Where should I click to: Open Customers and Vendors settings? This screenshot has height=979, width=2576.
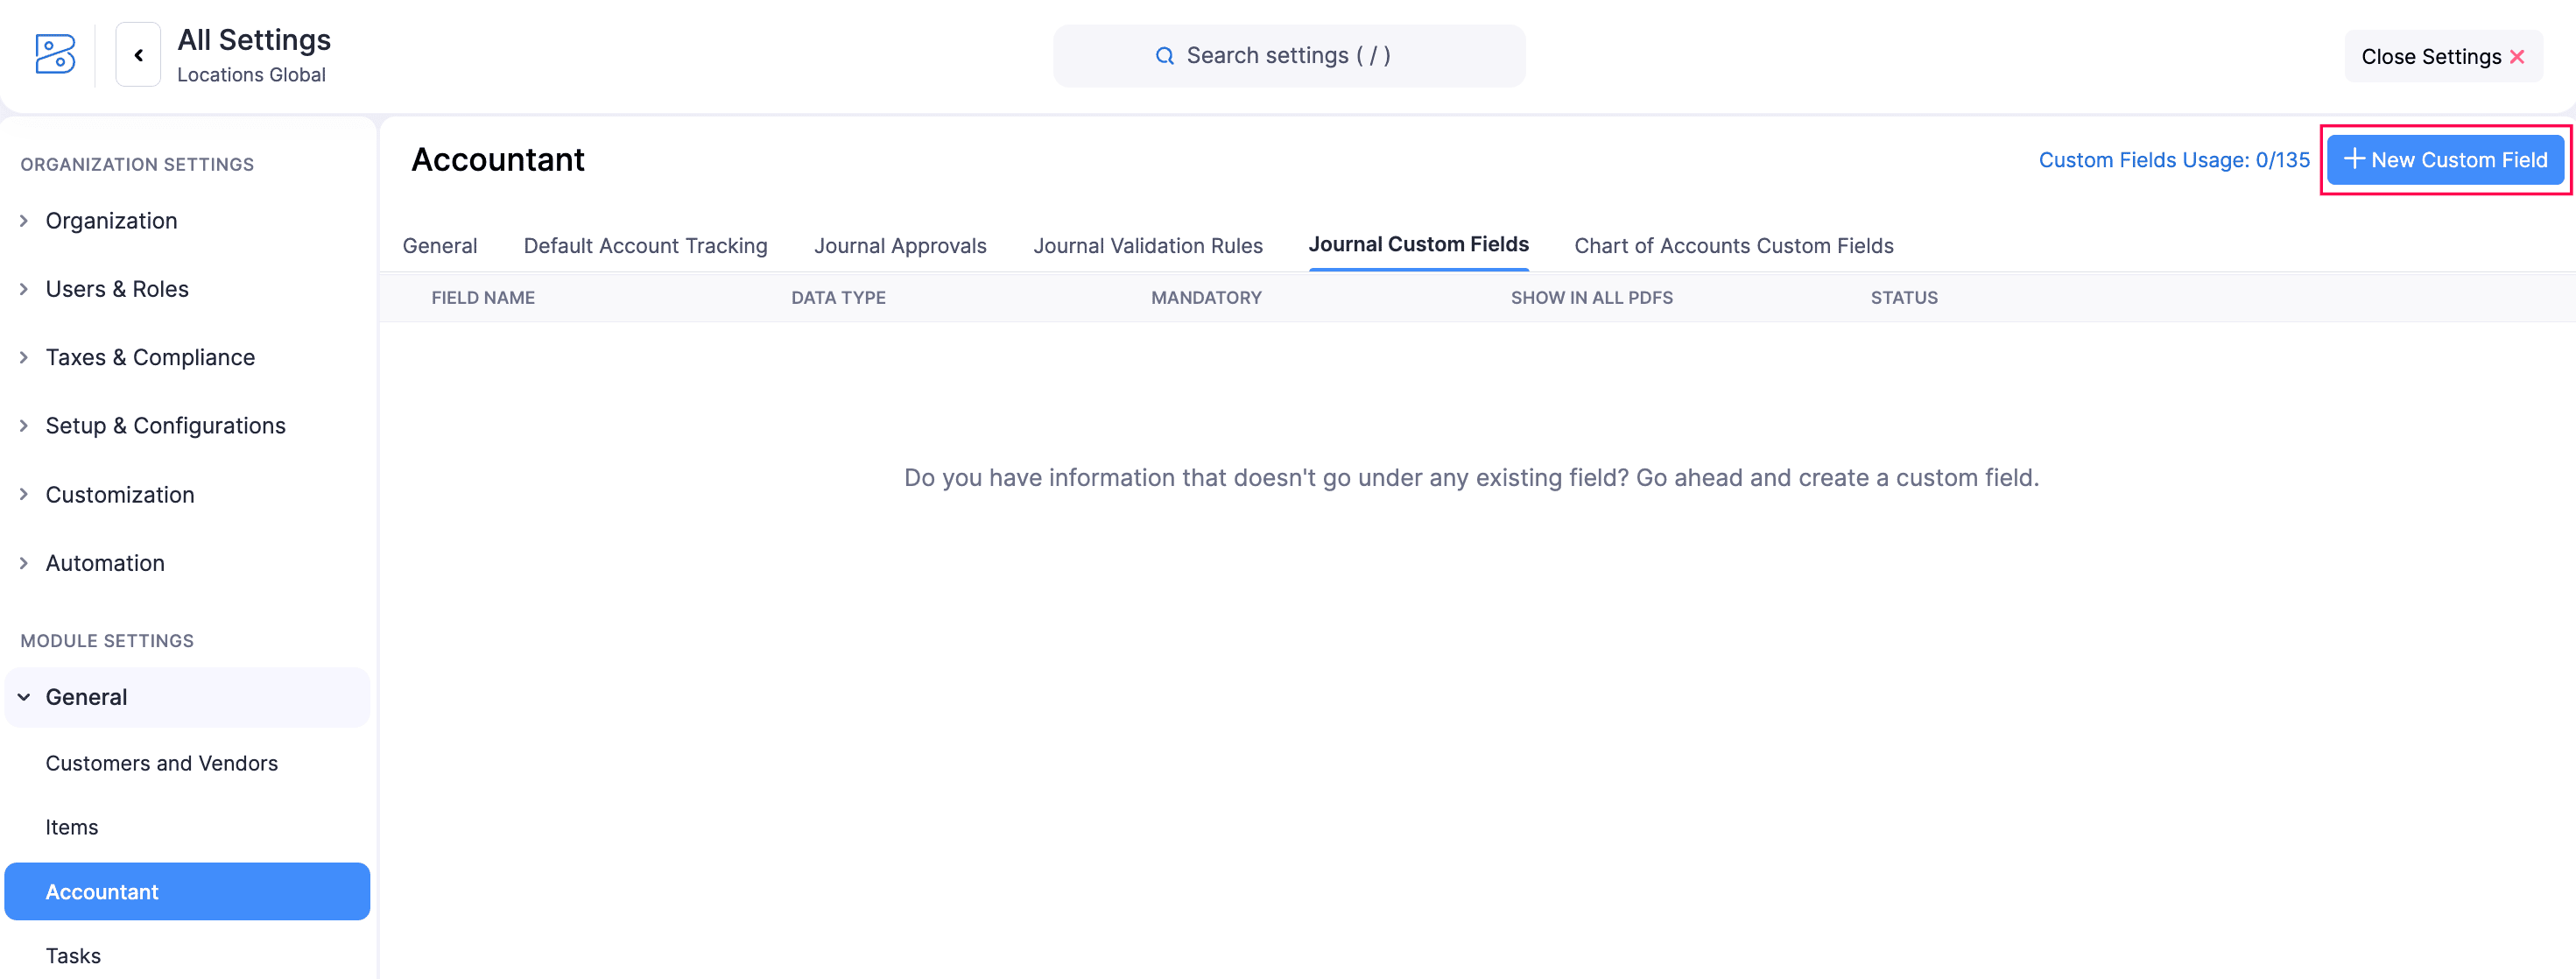tap(161, 763)
